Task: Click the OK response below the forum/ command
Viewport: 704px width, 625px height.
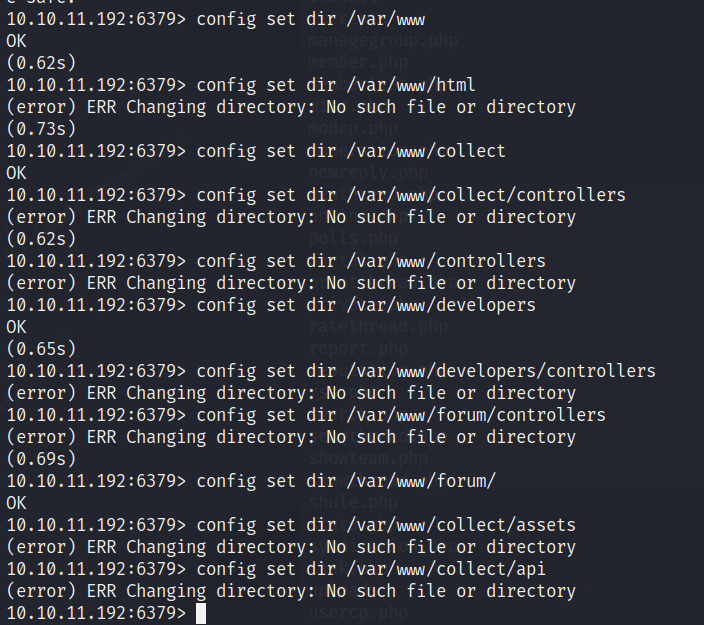Action: click(16, 503)
